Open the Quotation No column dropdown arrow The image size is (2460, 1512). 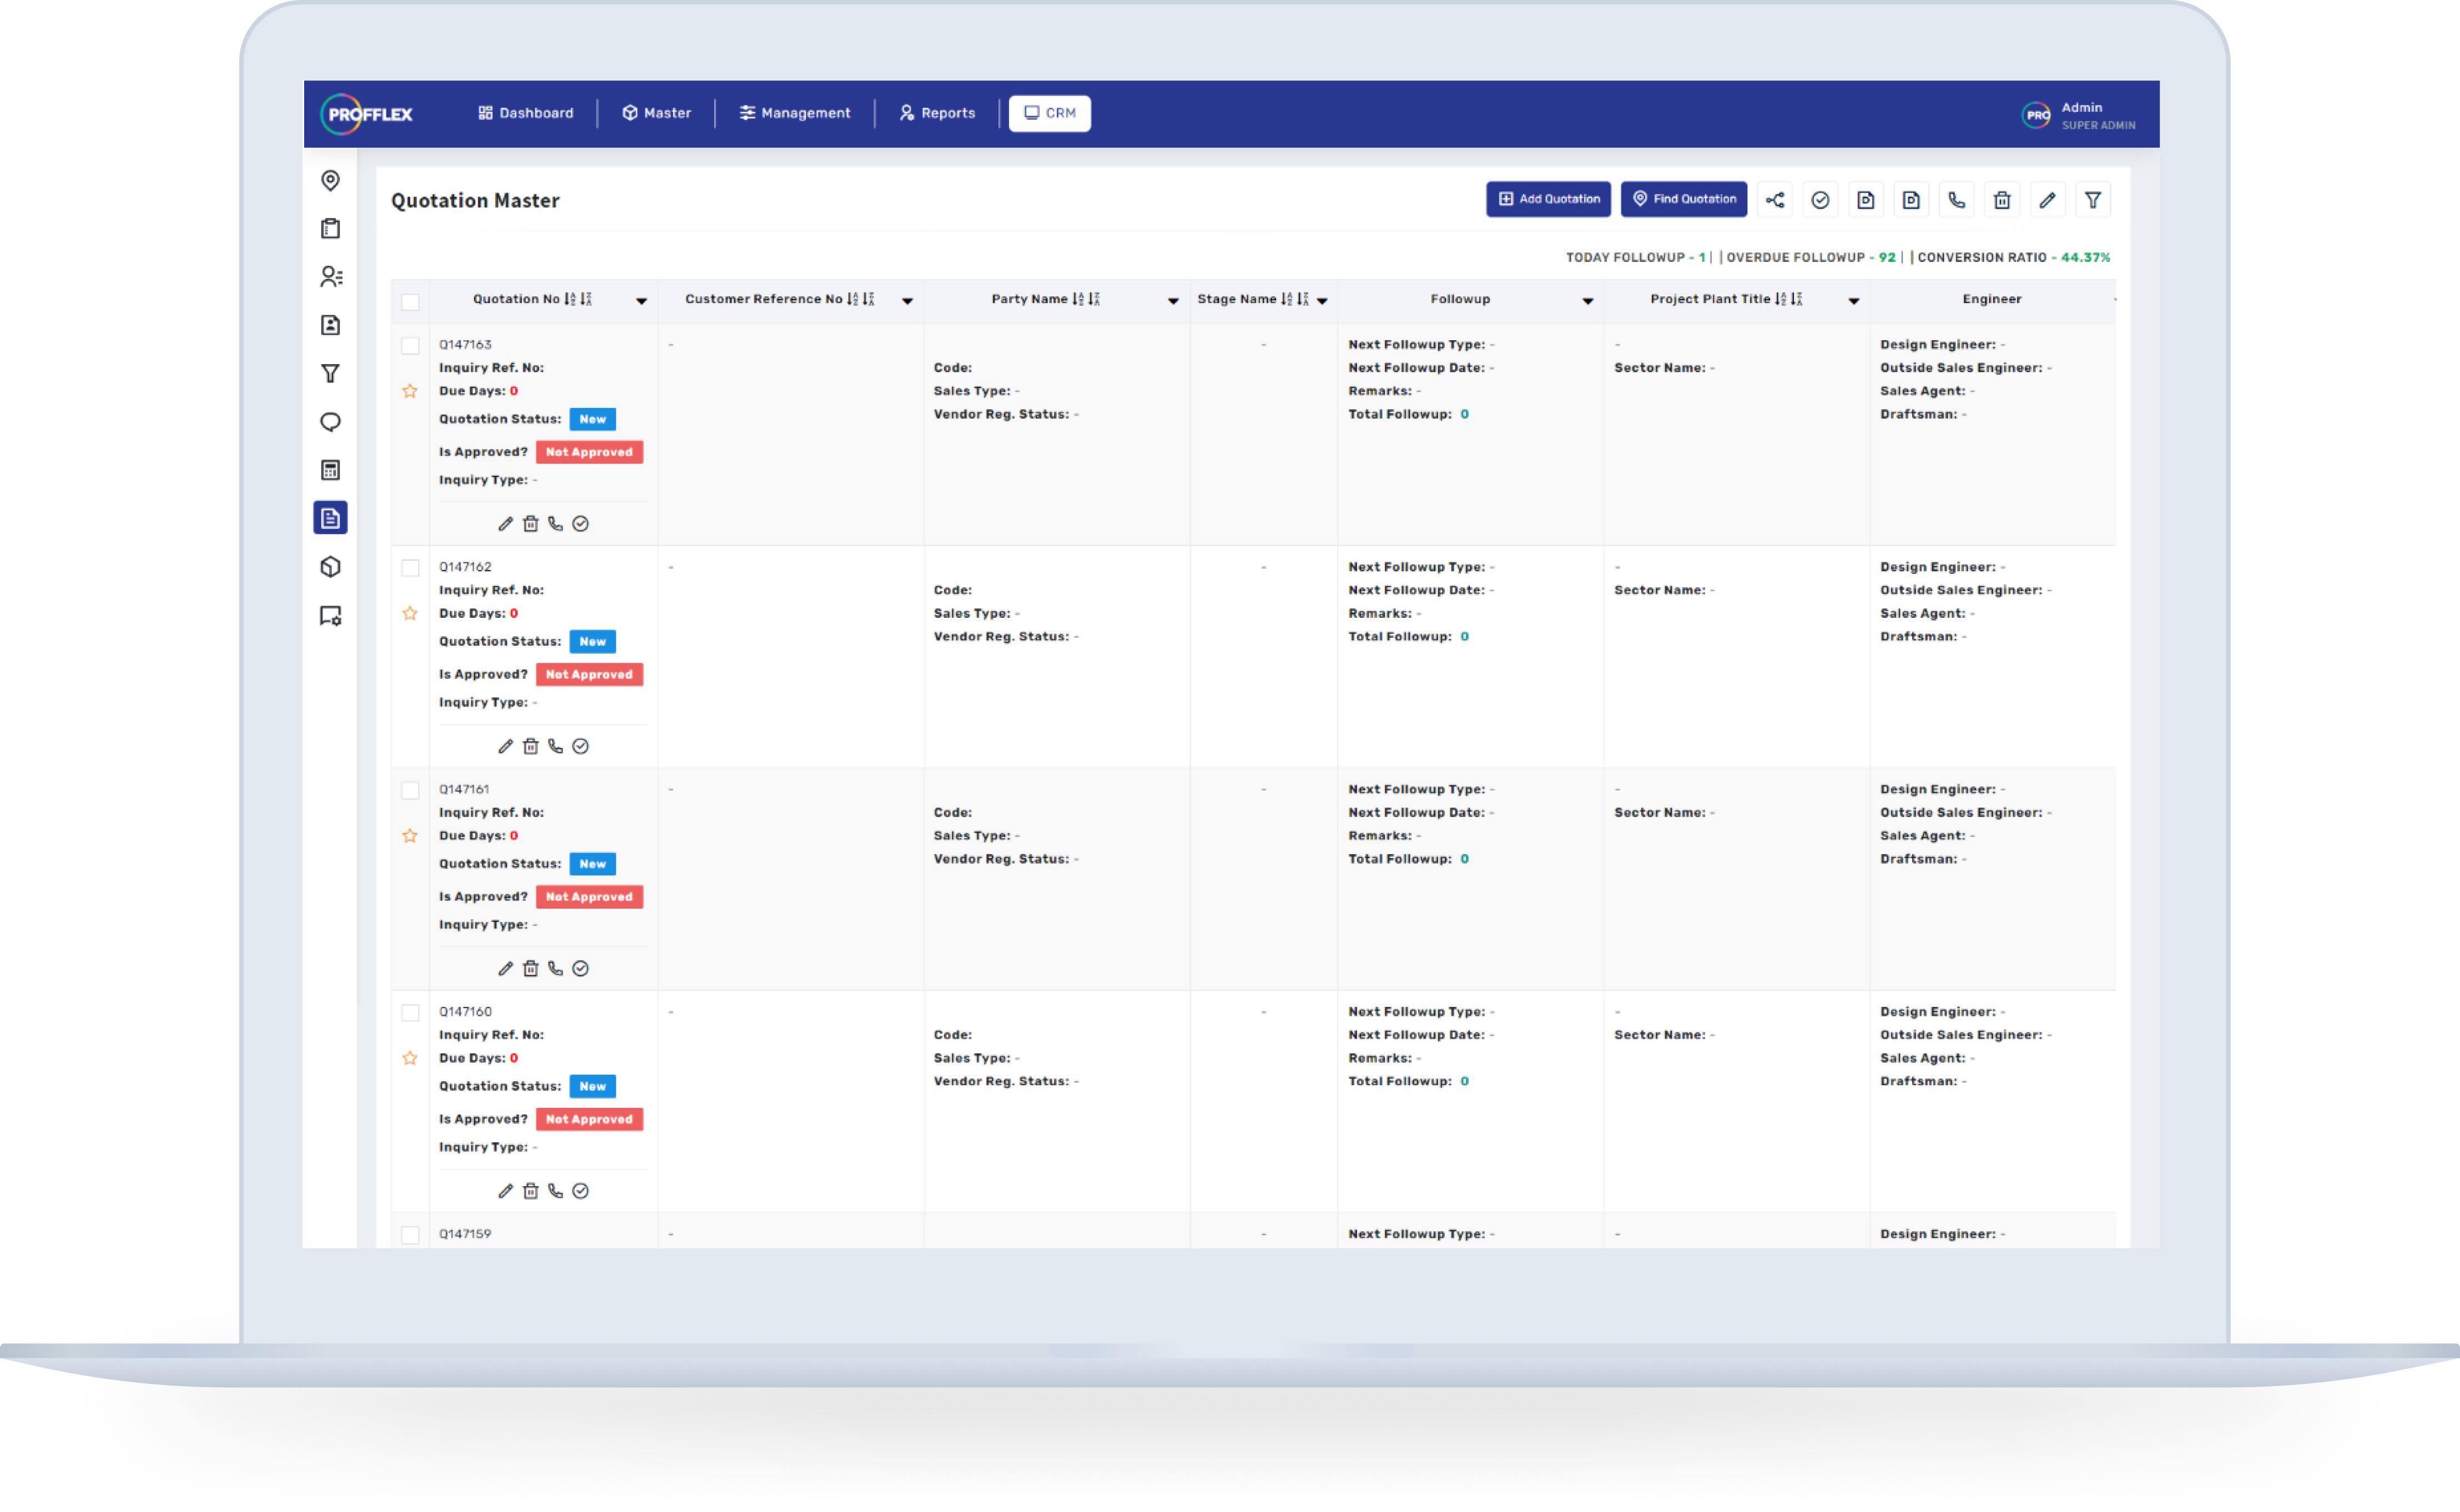[x=642, y=301]
